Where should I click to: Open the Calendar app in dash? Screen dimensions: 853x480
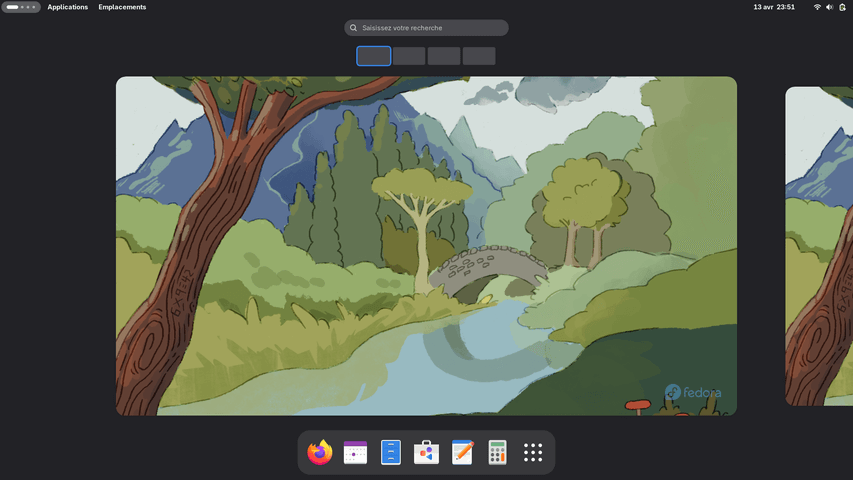point(355,452)
